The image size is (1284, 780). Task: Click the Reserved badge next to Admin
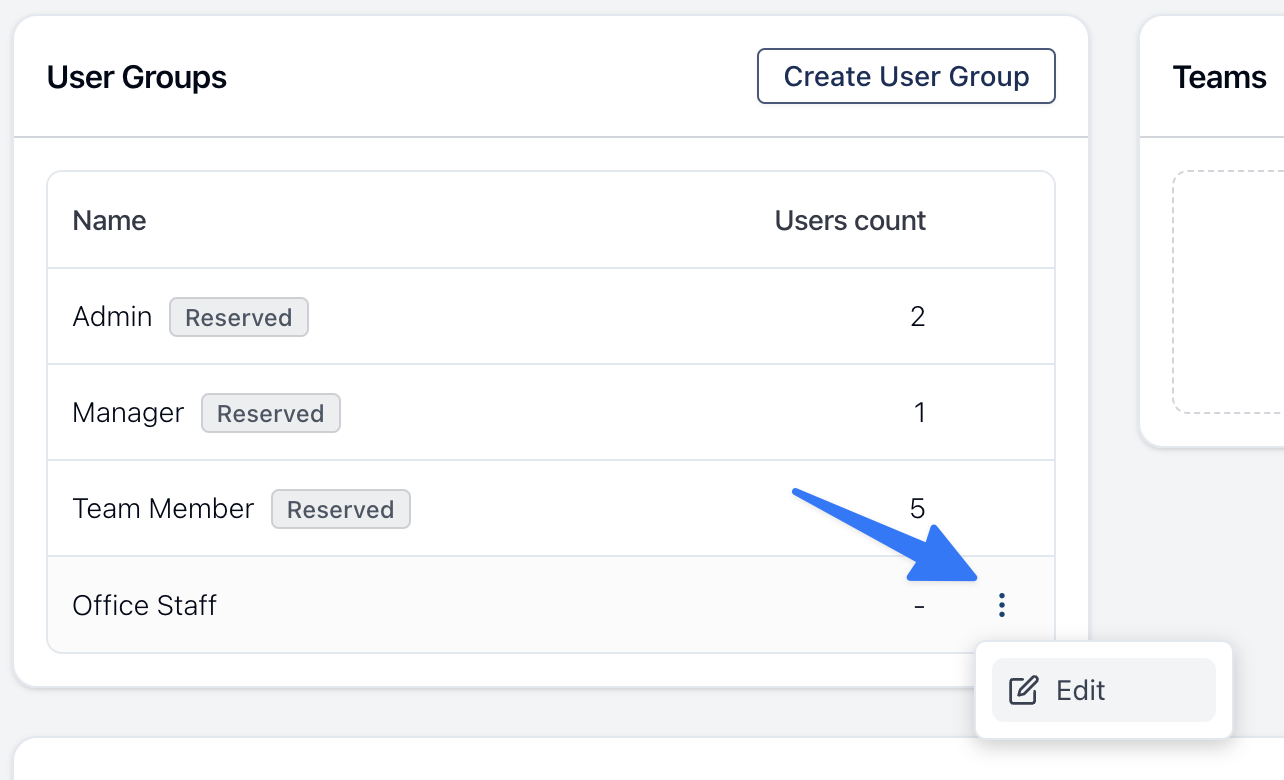[x=239, y=317]
